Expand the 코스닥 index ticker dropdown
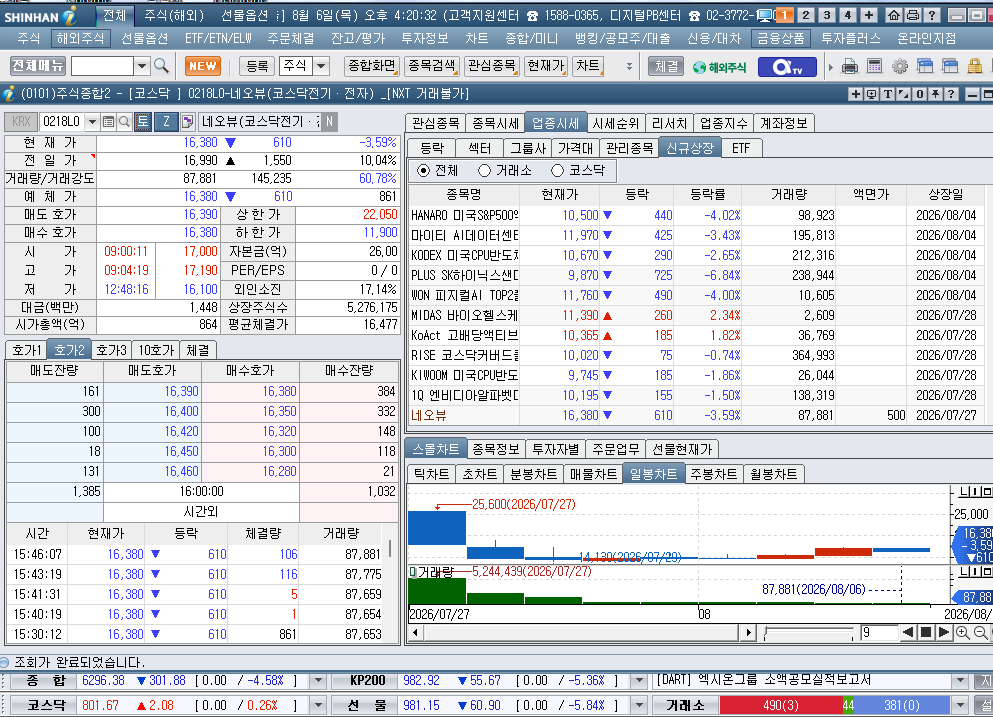993x717 pixels. point(318,705)
